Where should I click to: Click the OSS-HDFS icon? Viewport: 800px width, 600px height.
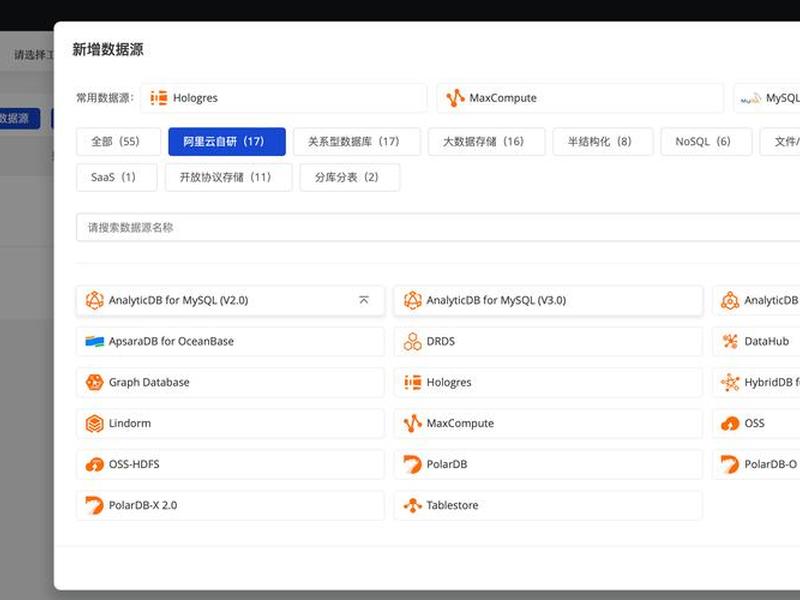[94, 464]
